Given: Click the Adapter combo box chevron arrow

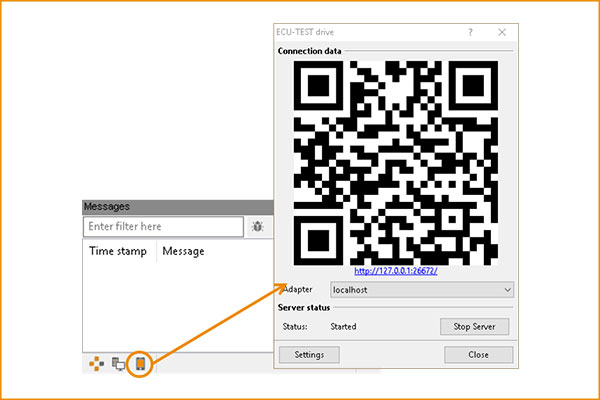Looking at the screenshot, I should 508,289.
